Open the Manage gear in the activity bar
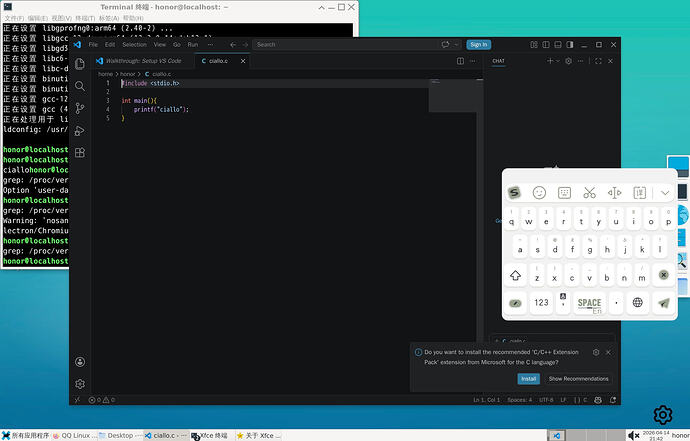Viewport: 690px width, 441px height. click(80, 384)
